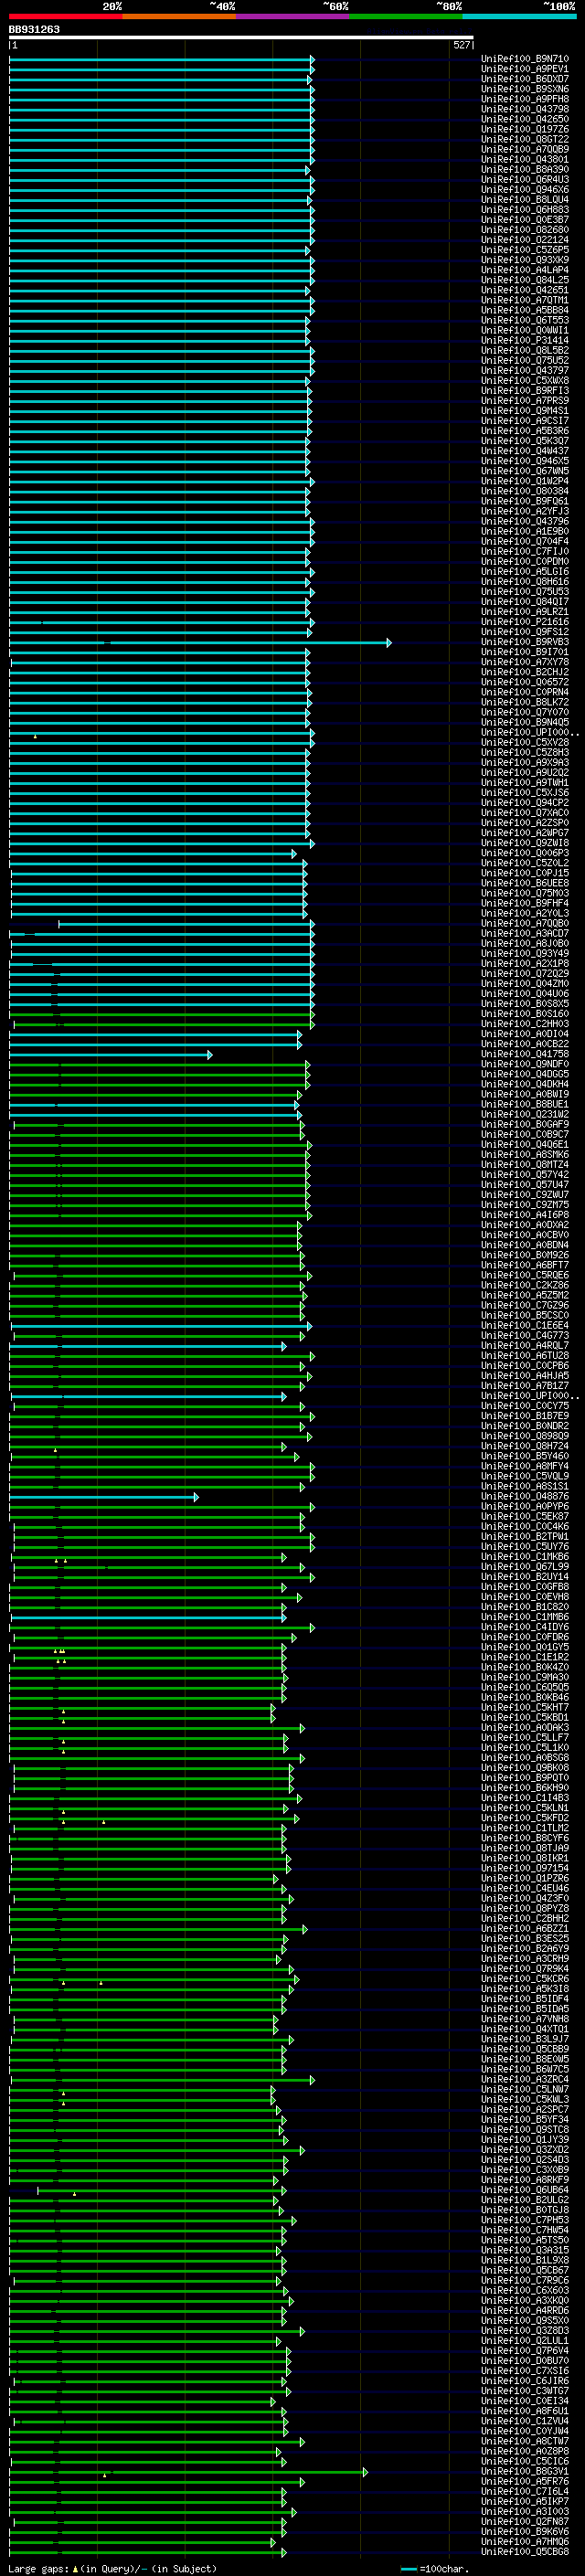Viewport: 585px width, 2576px height.
Task: Select the UniRef100_Q06572 label
Action: click(x=525, y=682)
